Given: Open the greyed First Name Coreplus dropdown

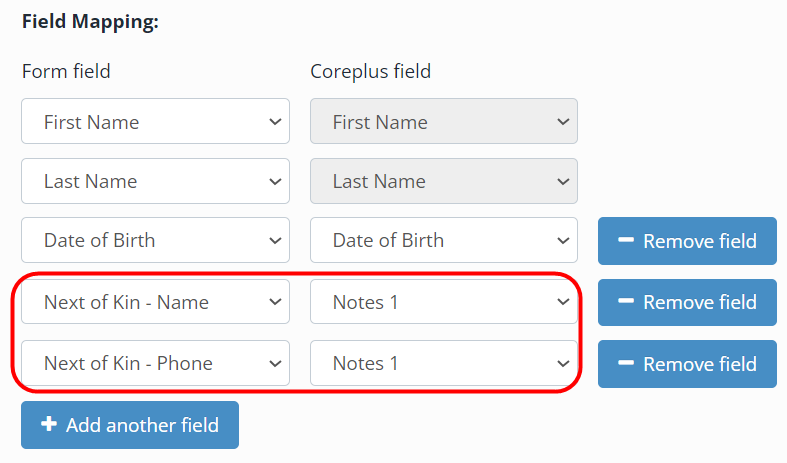Looking at the screenshot, I should [x=444, y=121].
